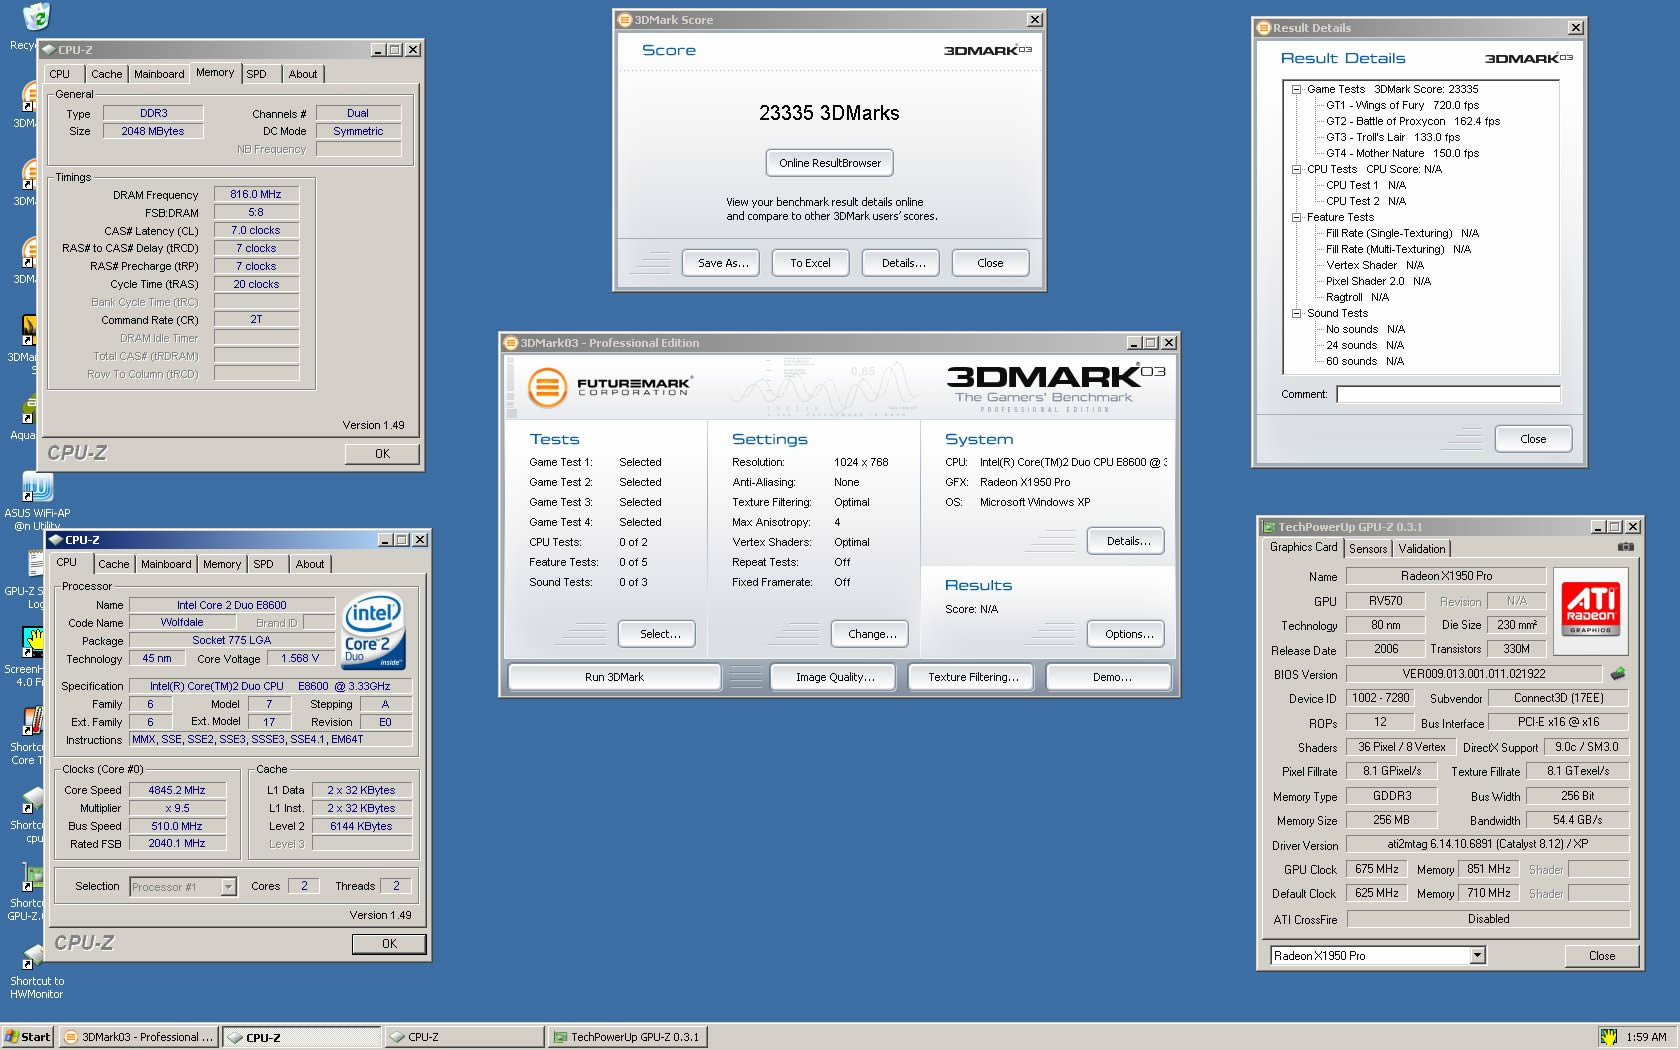The image size is (1680, 1050).
Task: Open SPD tab in the top CPU-Z window
Action: (x=257, y=74)
